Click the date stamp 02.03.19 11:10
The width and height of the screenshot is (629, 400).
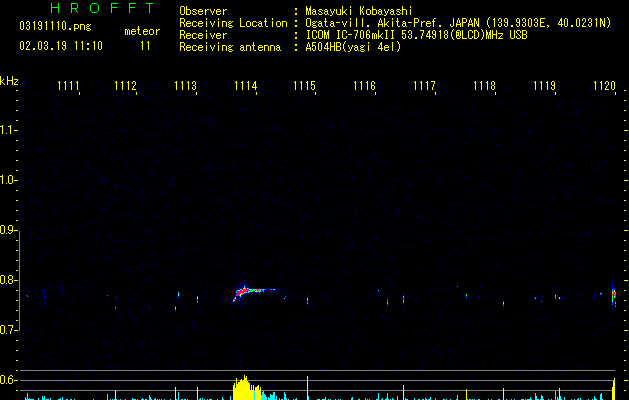point(61,46)
